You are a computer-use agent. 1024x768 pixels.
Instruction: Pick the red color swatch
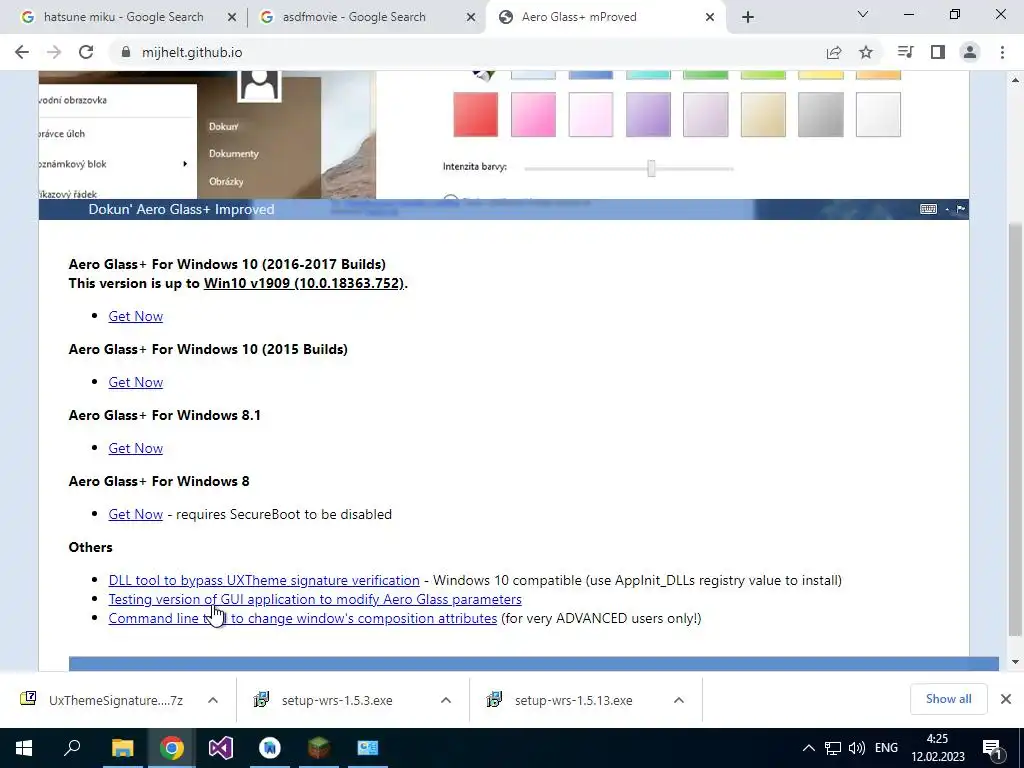[475, 114]
